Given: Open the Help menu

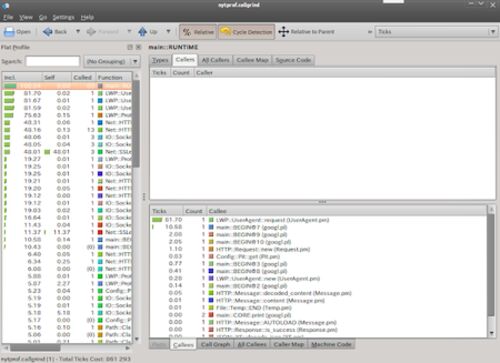Looking at the screenshot, I should [87, 17].
